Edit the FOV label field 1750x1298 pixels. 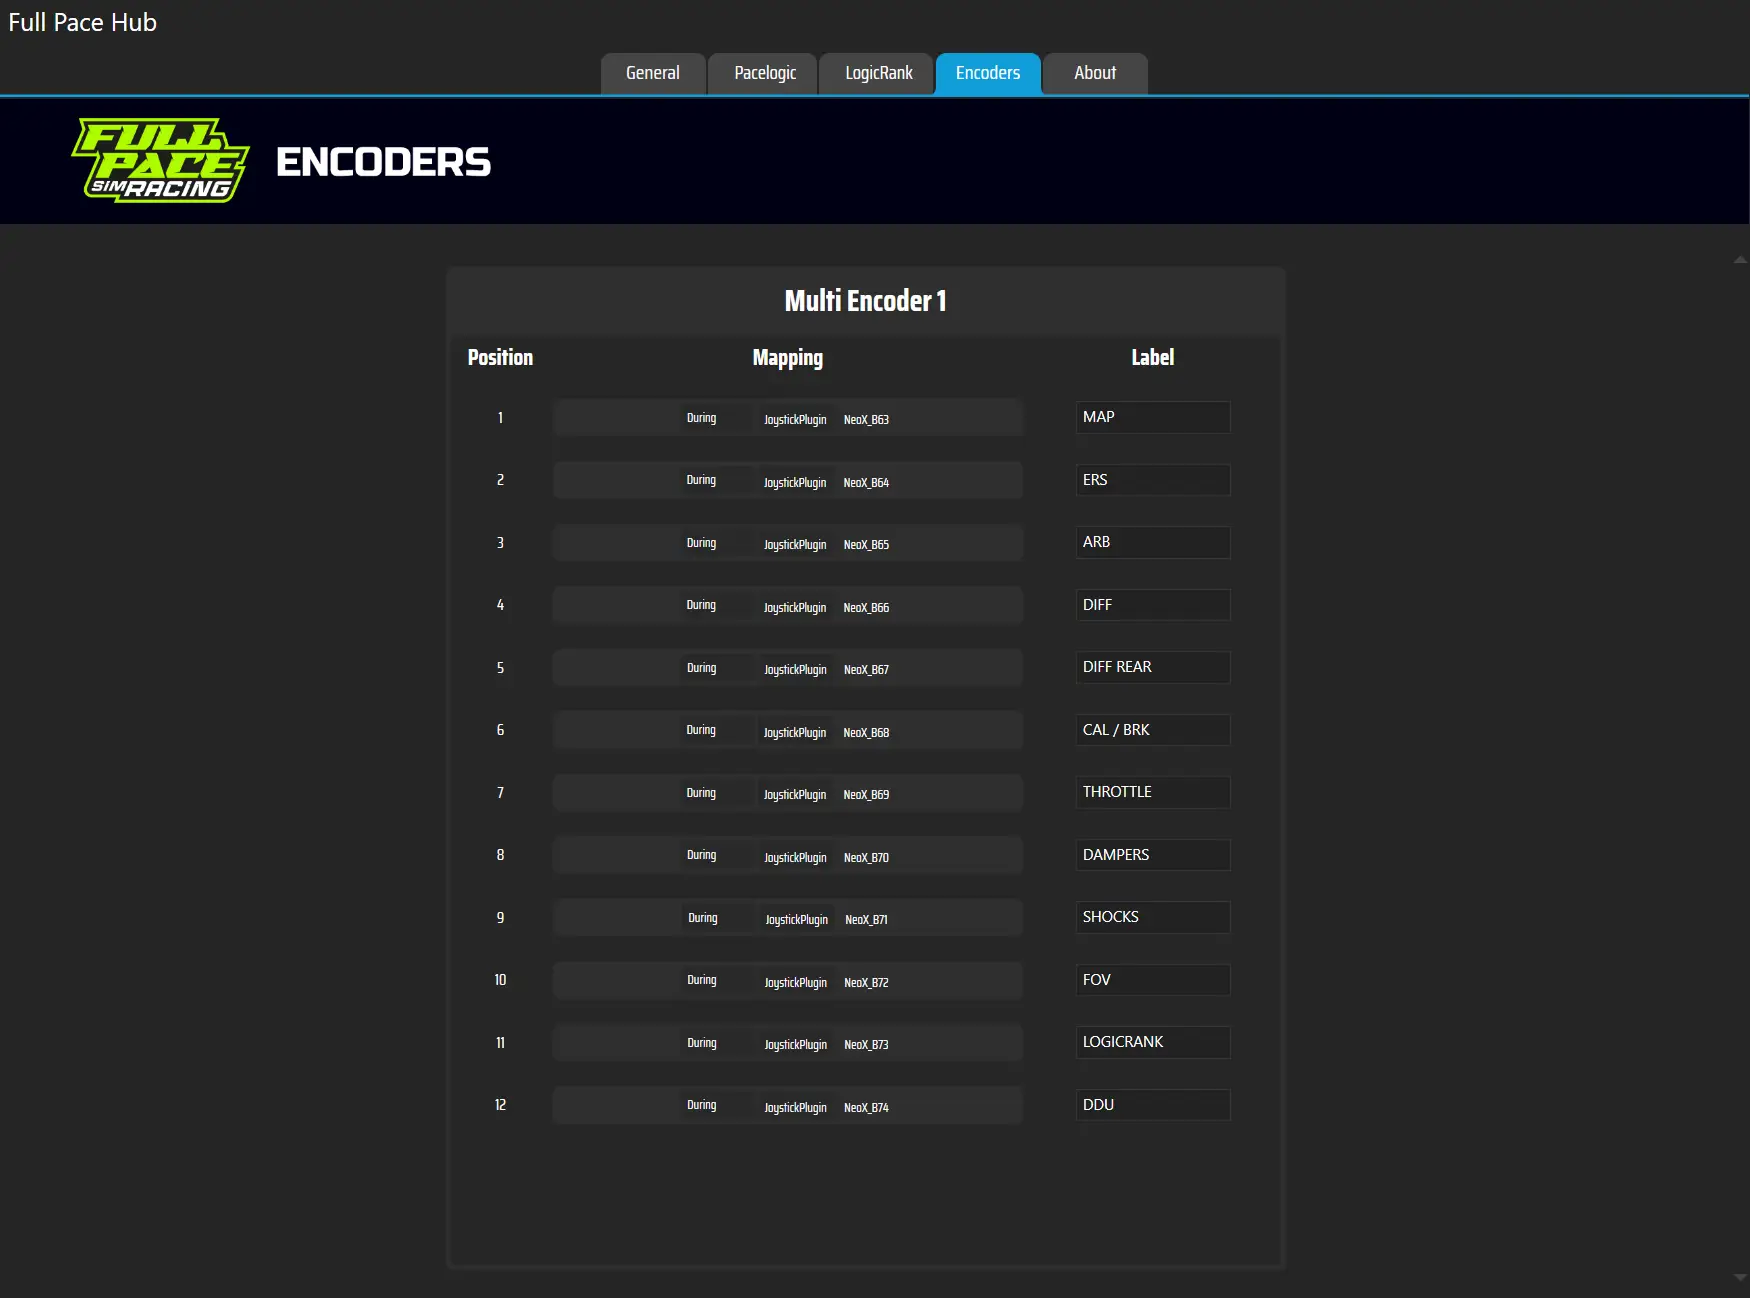1152,979
